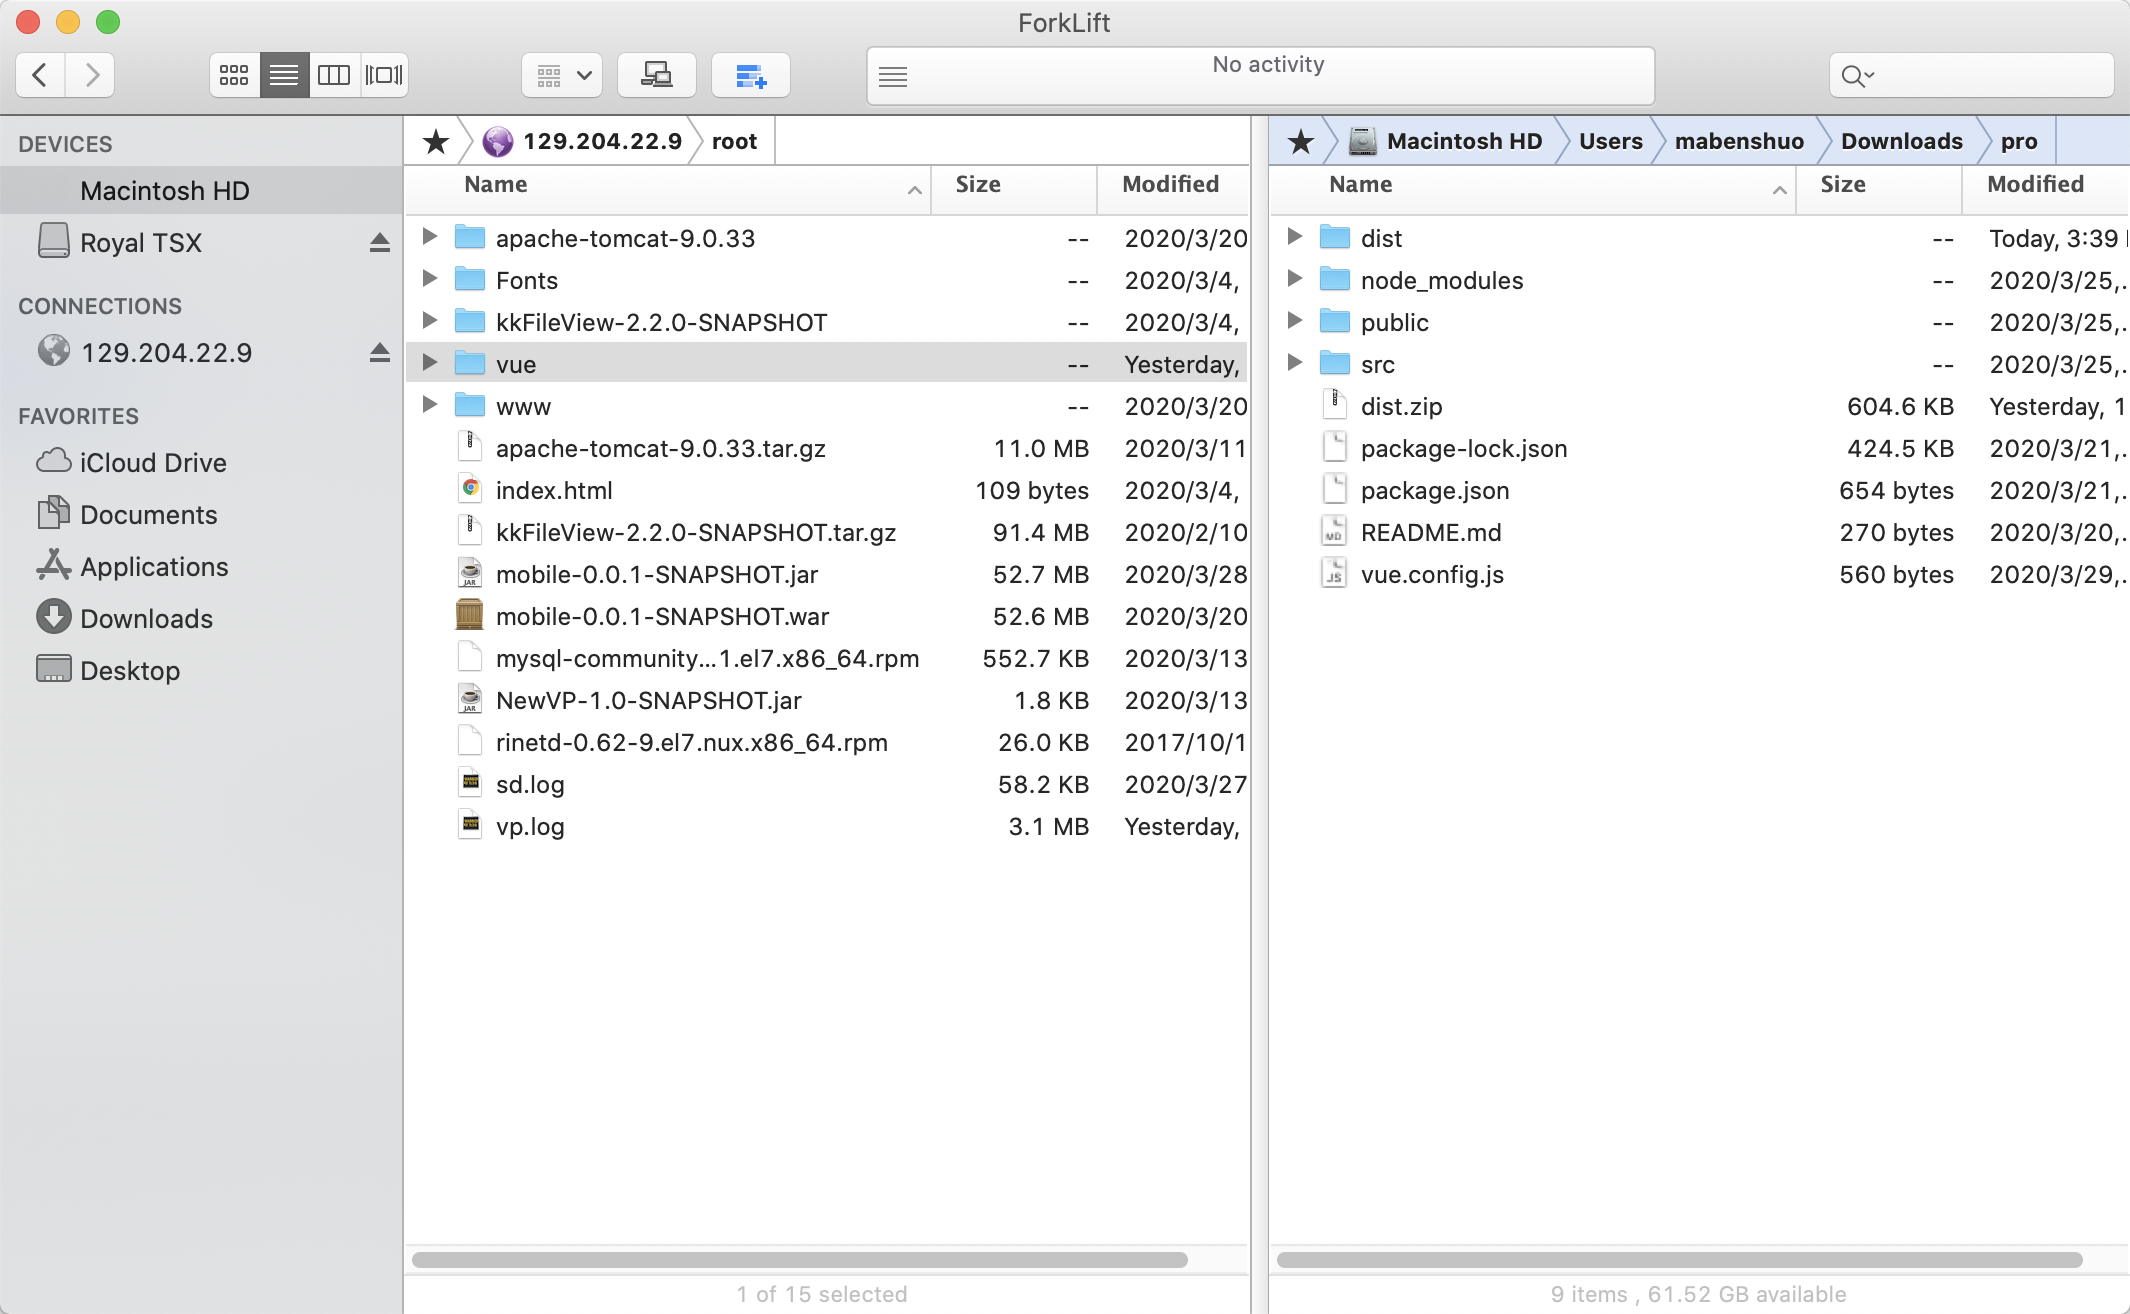Viewport: 2130px width, 1314px height.
Task: Switch to icon grid view
Action: 234,75
